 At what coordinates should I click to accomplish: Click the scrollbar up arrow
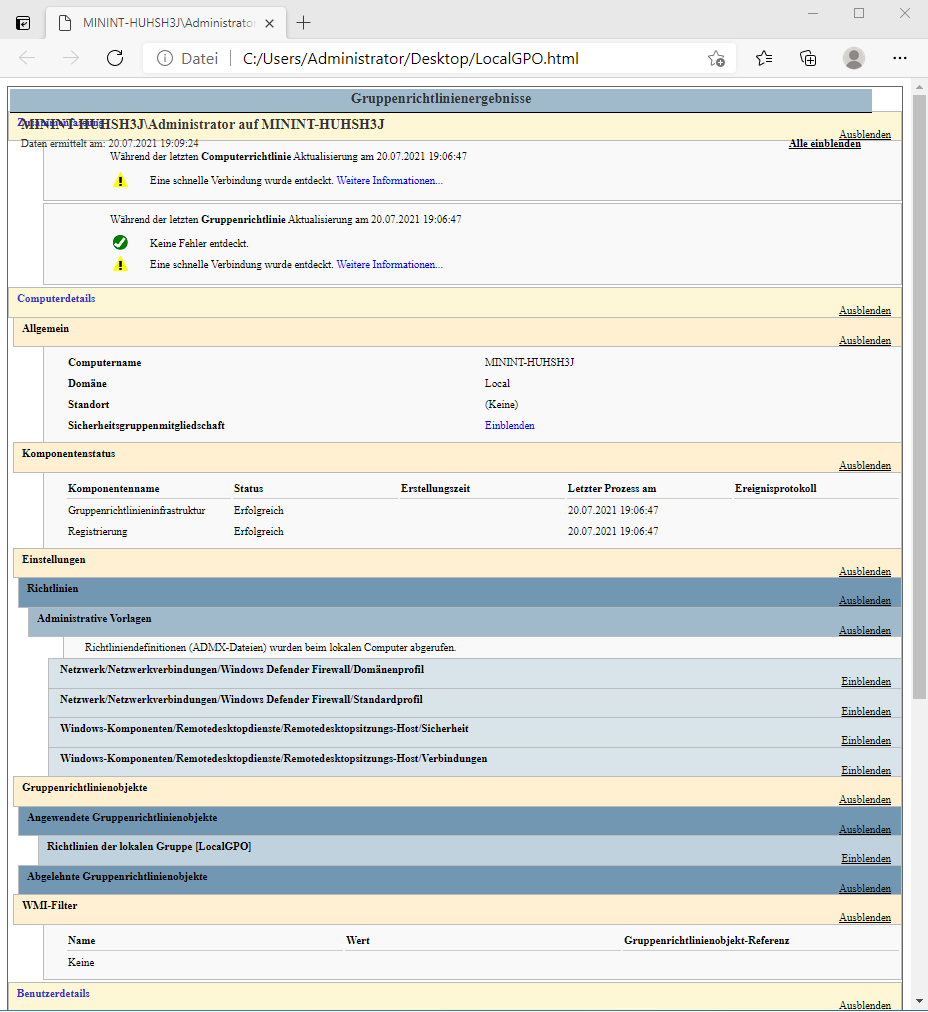pos(920,86)
